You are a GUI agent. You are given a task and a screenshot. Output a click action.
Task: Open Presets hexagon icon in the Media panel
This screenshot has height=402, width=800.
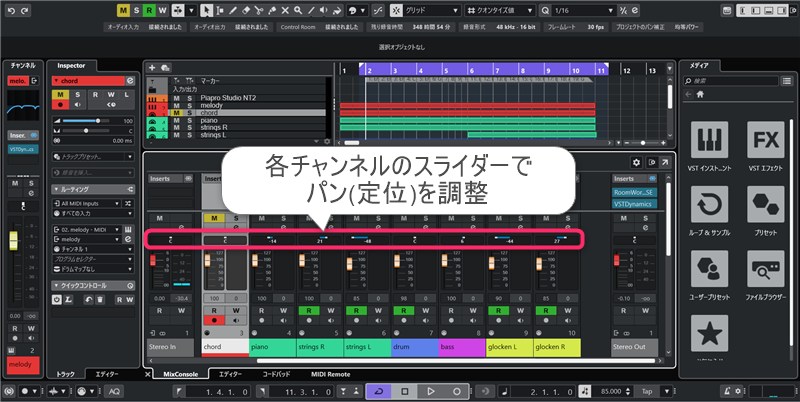click(x=766, y=204)
